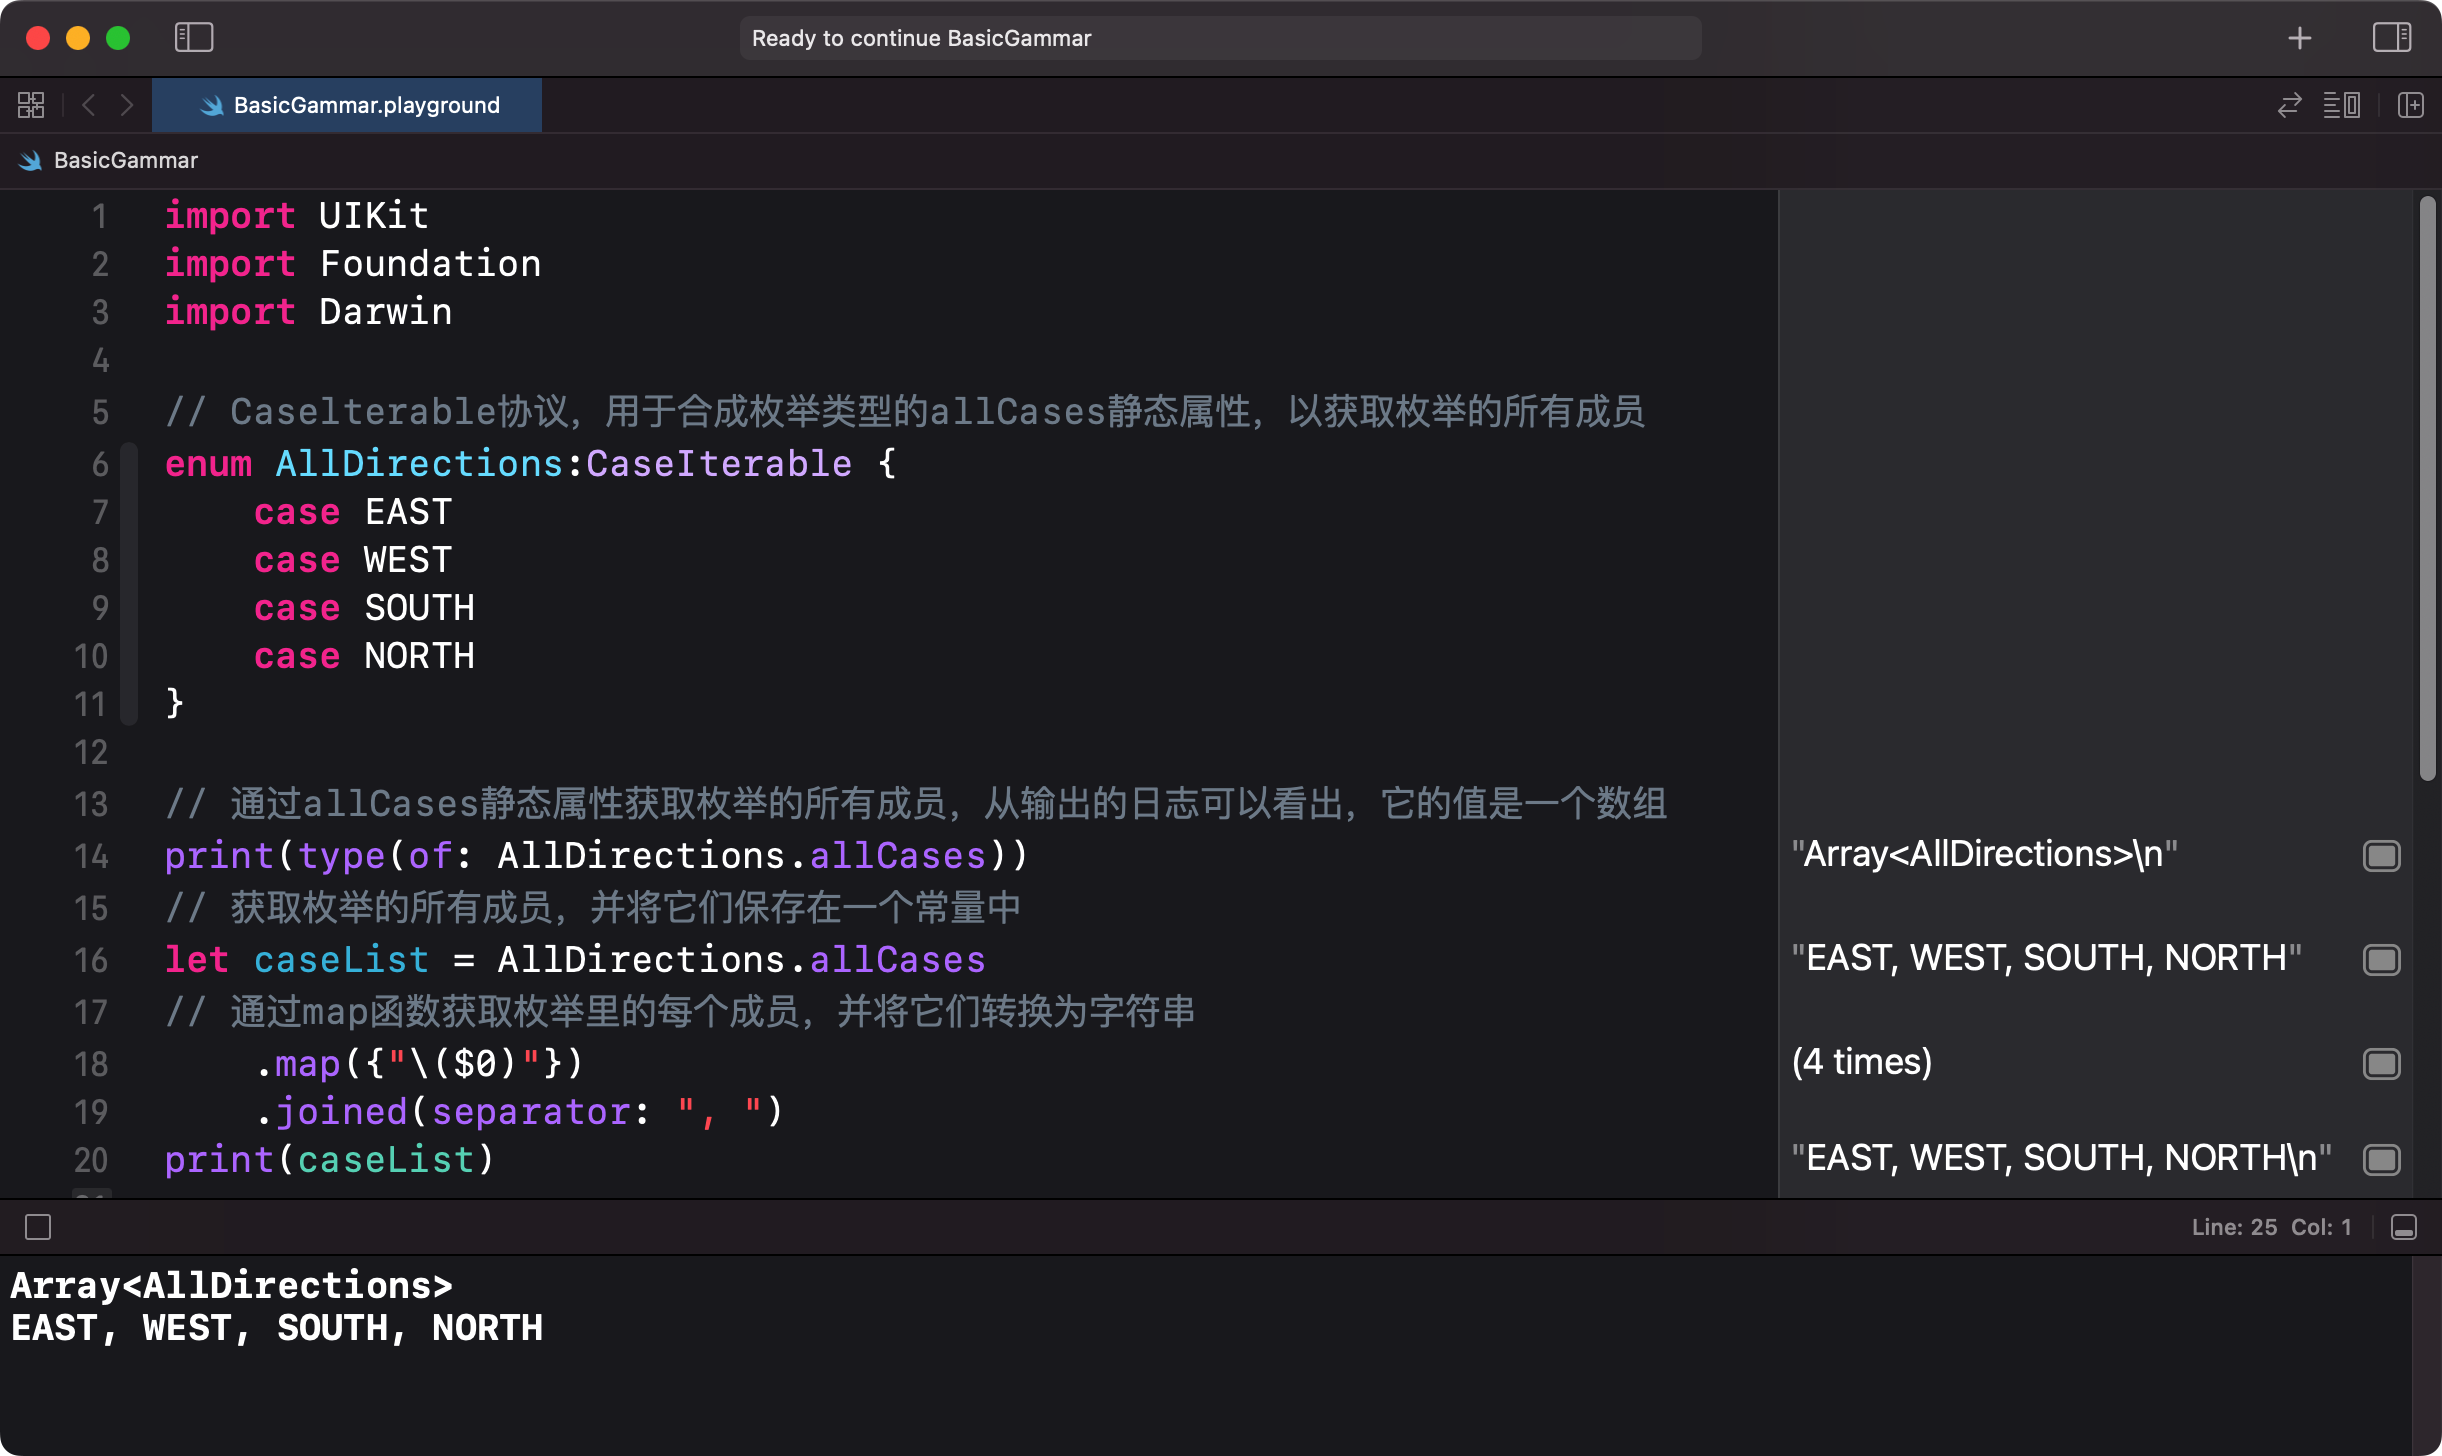
Task: Toggle the inspector panel on the right
Action: [2392, 38]
